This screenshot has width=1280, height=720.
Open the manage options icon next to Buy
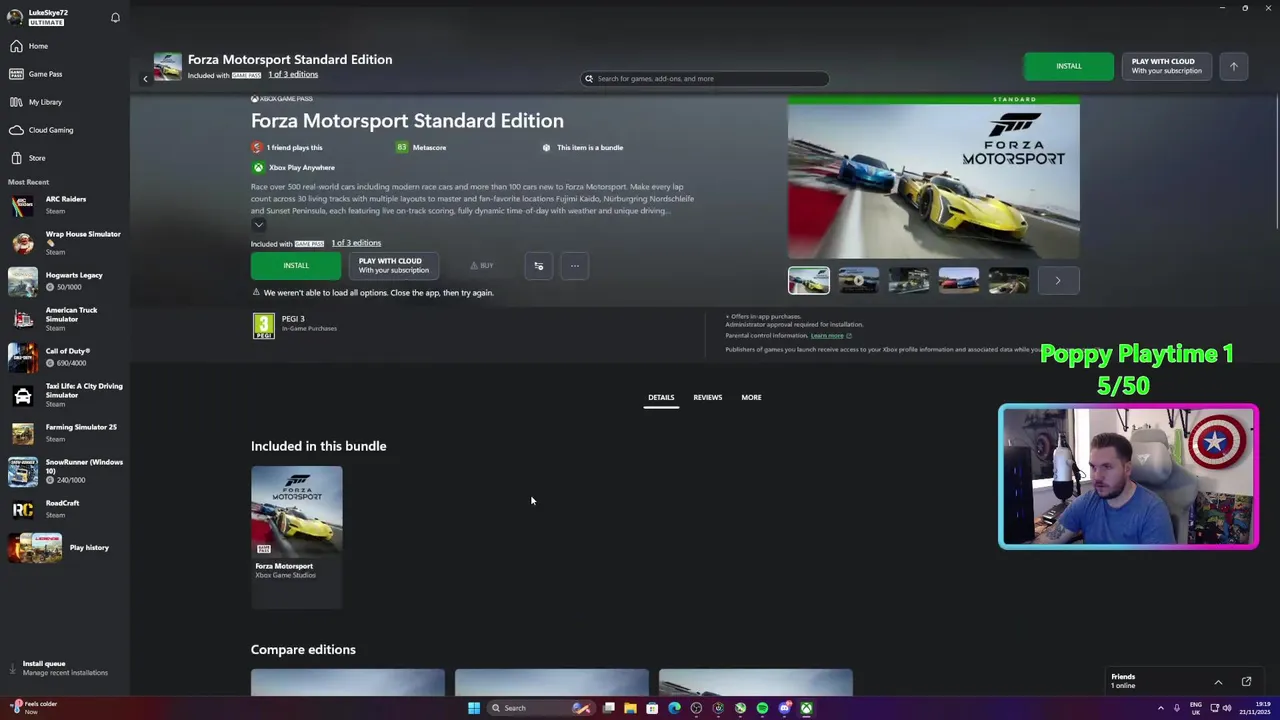[538, 266]
